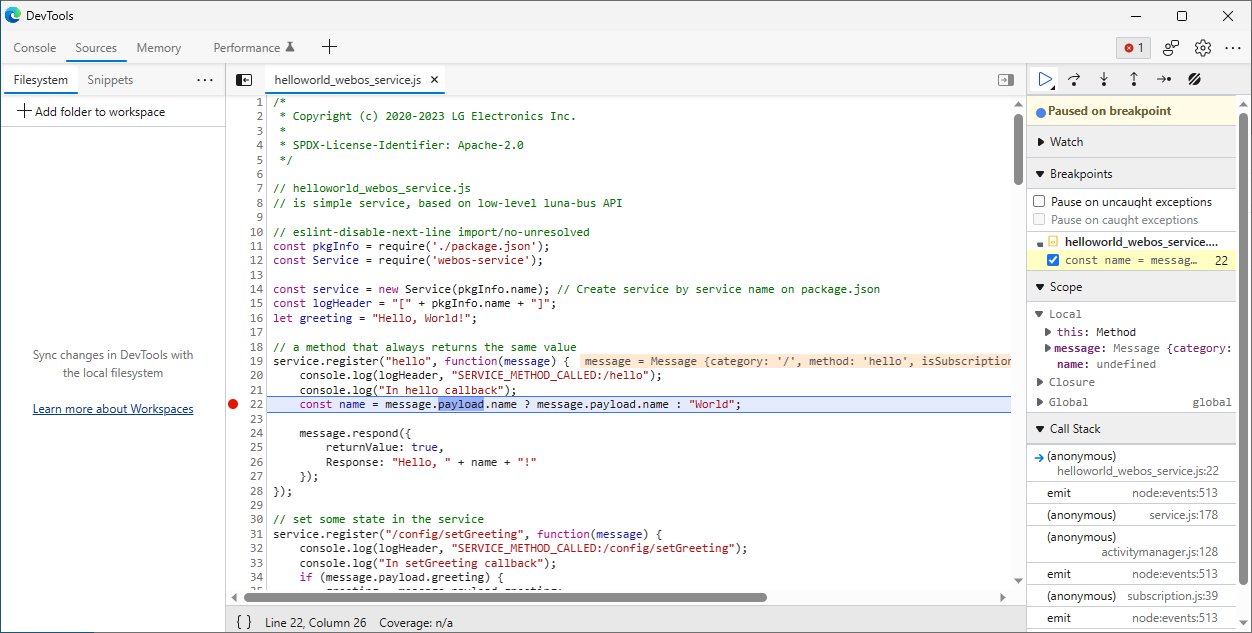Open the Snippets tab
1252x633 pixels.
click(109, 79)
